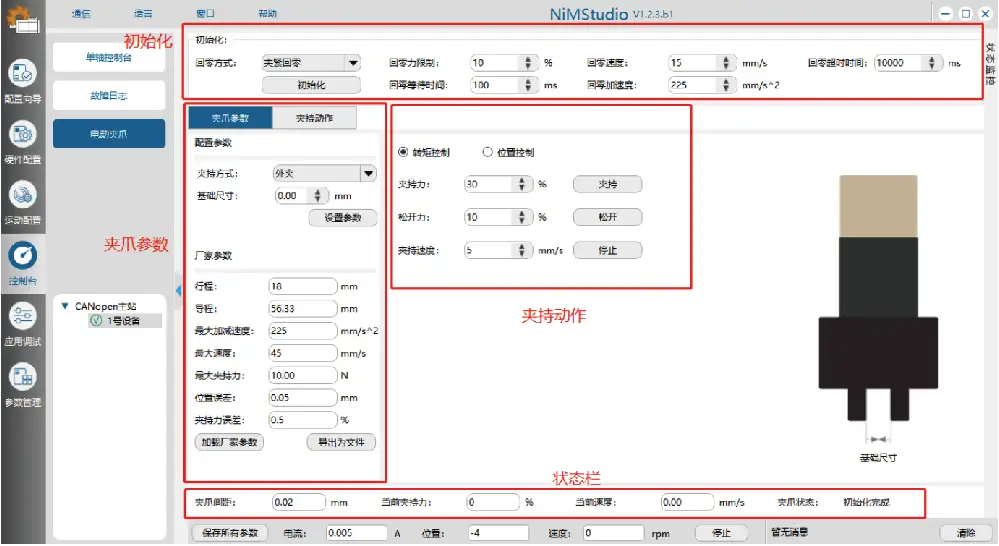The height and width of the screenshot is (546, 999).
Task: Open the 硬件配置 sidebar icon
Action: 22,134
